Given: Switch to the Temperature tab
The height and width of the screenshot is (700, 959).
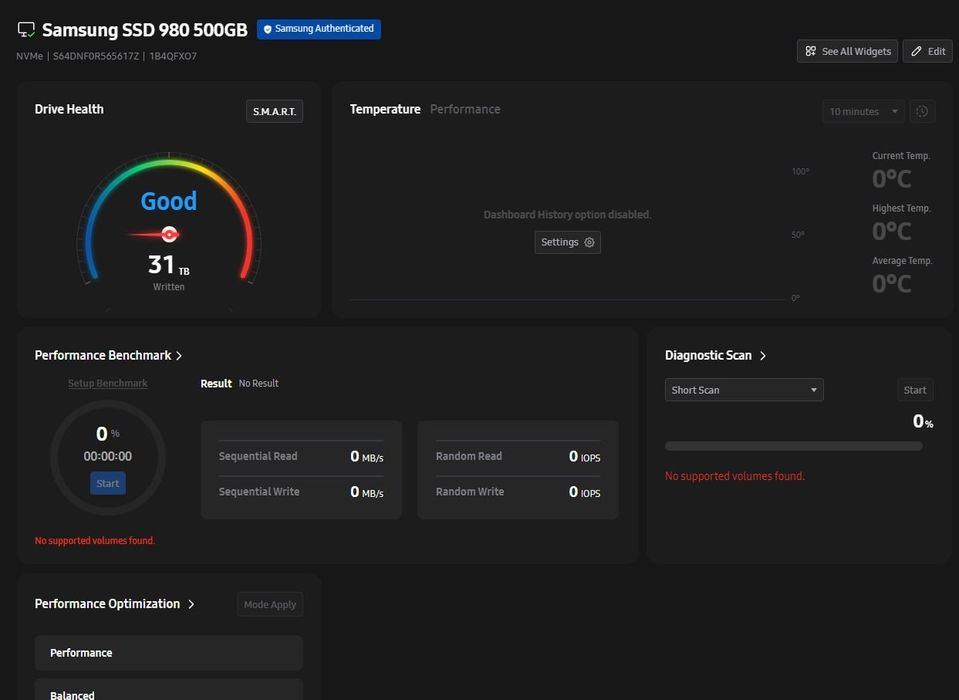Looking at the screenshot, I should pos(385,109).
